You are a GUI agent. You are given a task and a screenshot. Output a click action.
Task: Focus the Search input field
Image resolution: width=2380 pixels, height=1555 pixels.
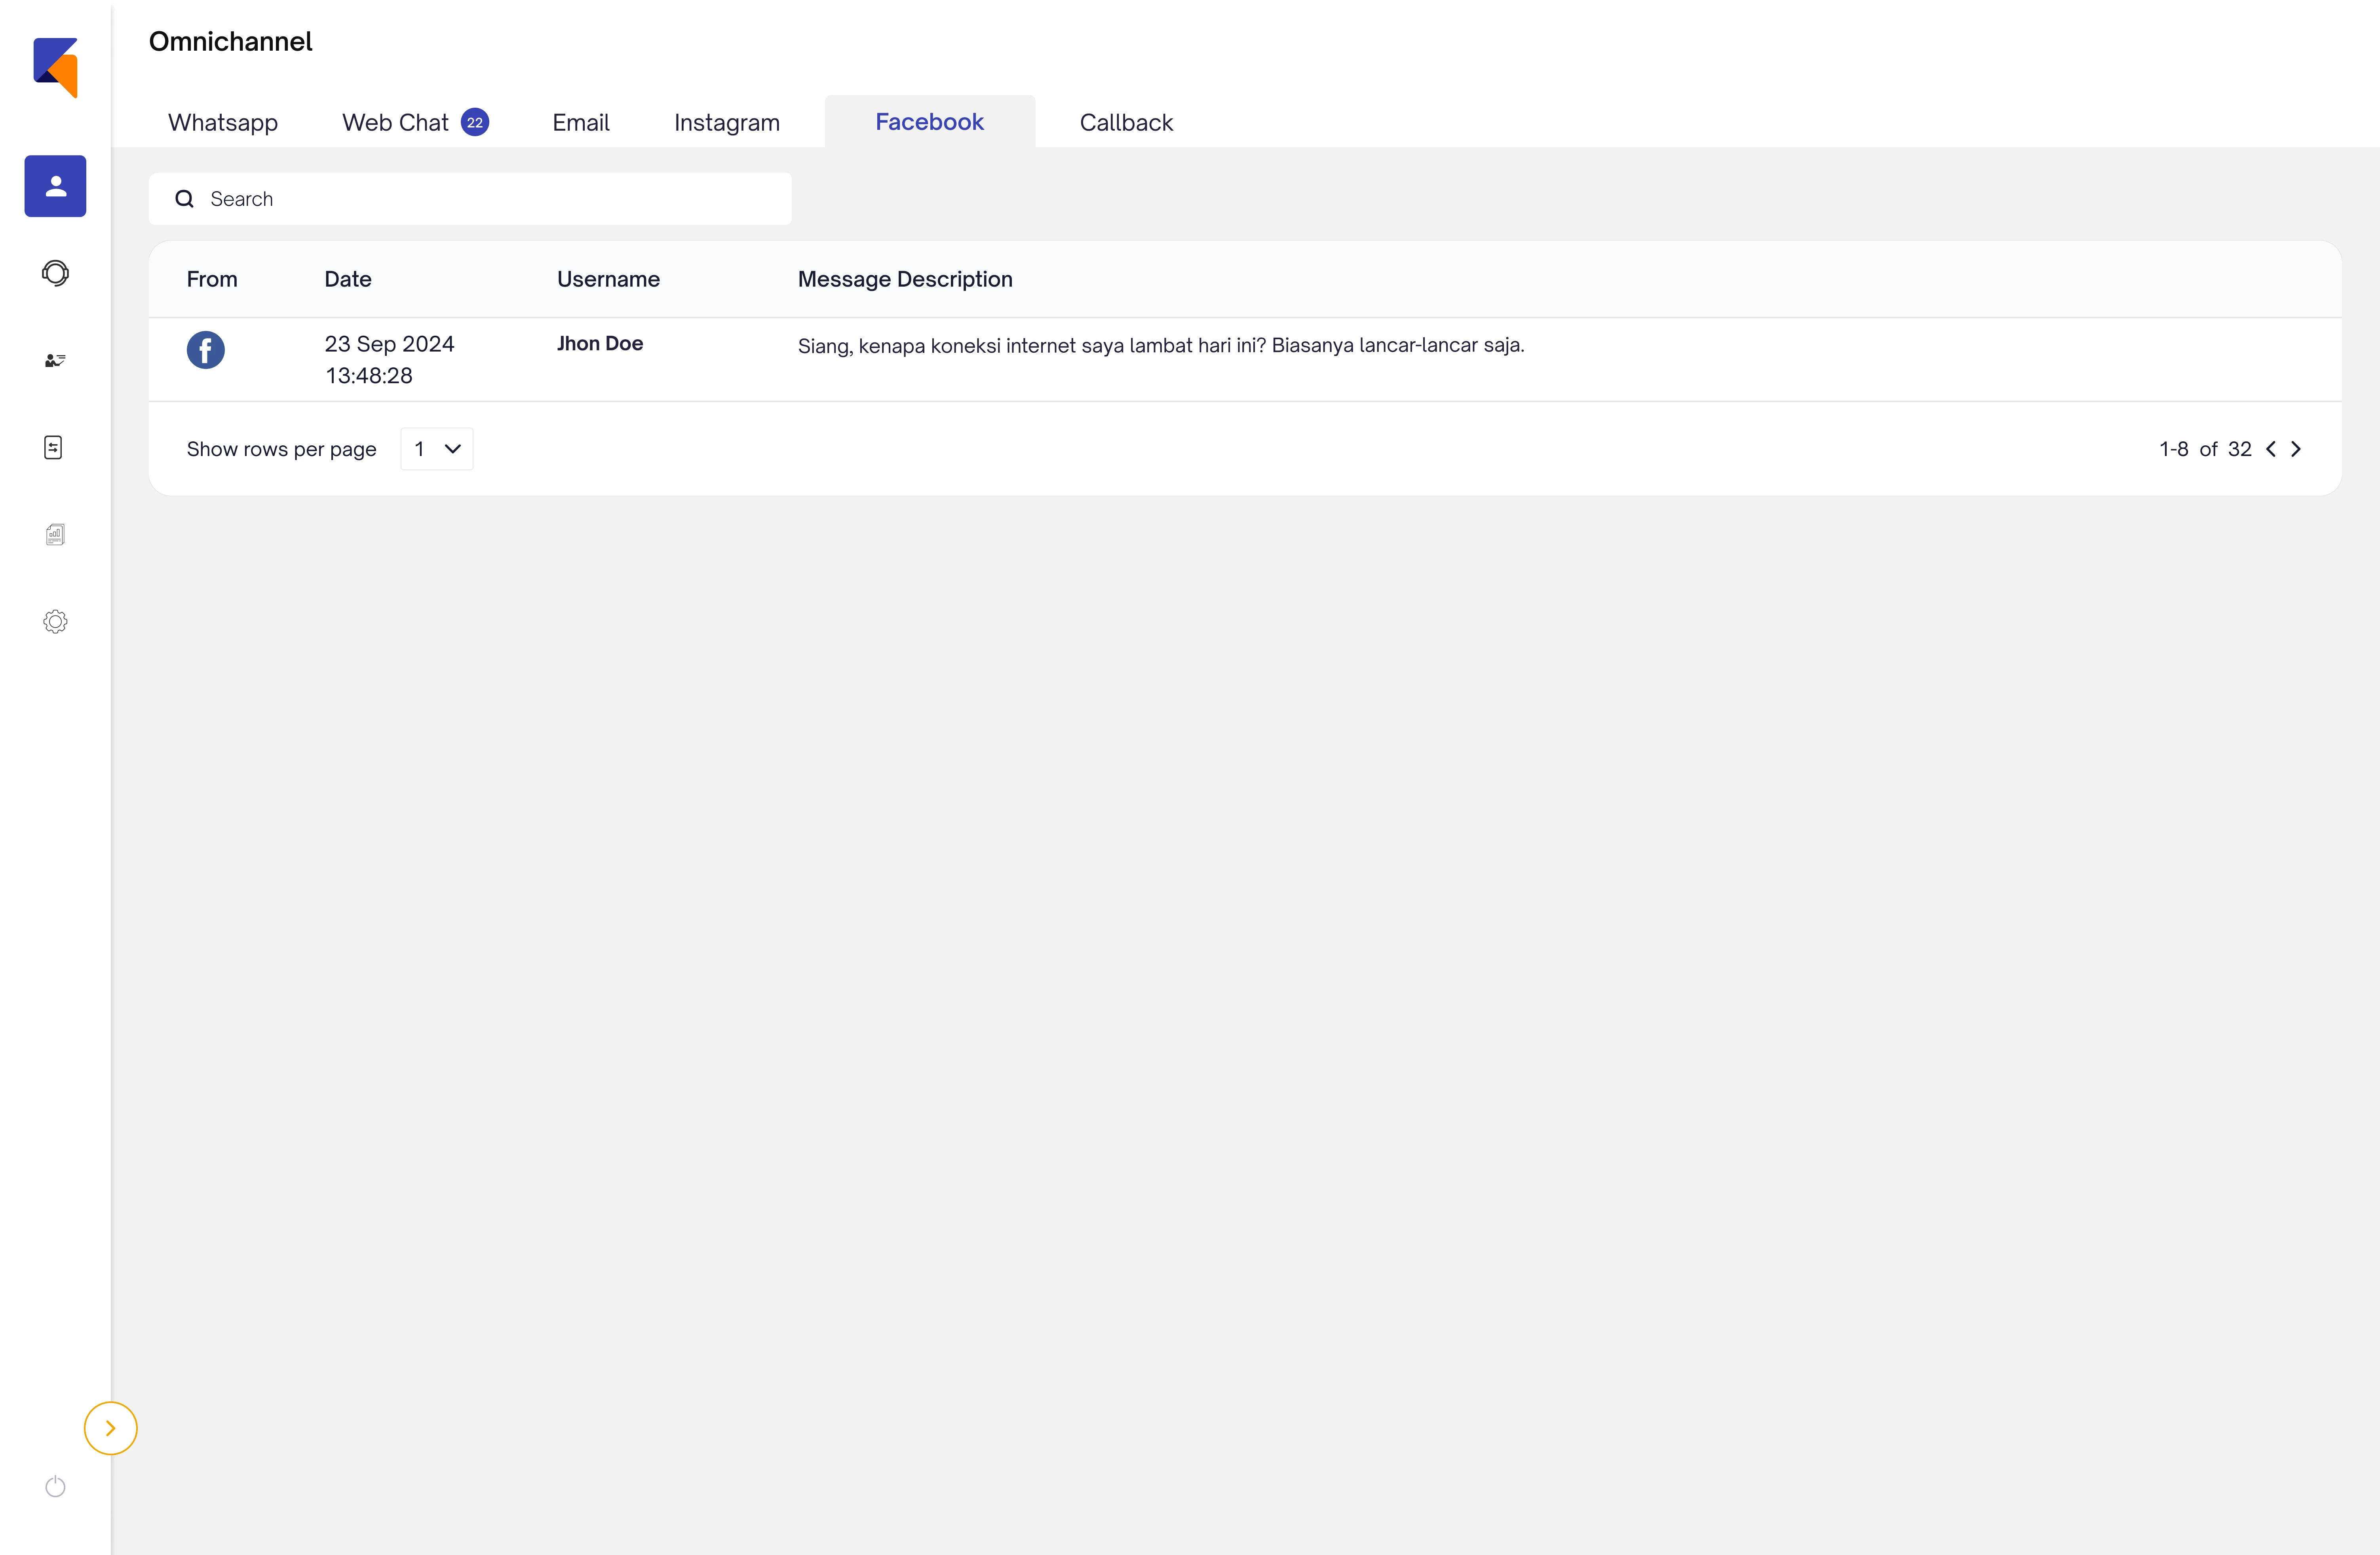tap(470, 199)
